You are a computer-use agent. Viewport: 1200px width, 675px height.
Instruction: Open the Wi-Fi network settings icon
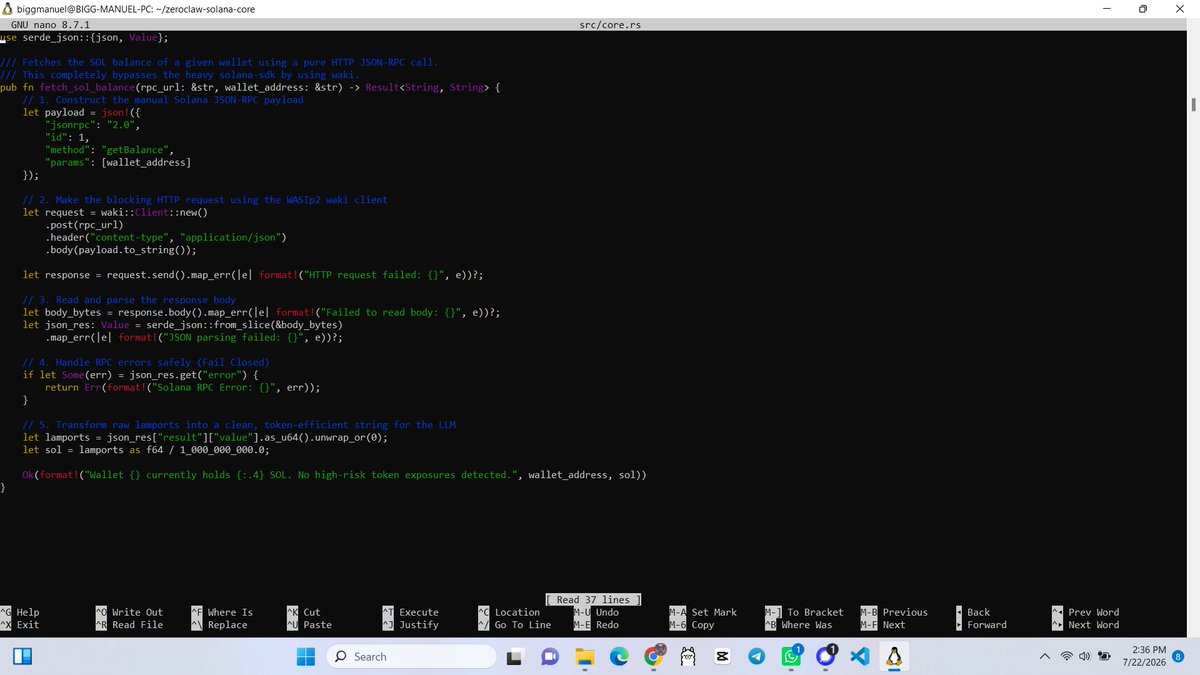(x=1067, y=657)
